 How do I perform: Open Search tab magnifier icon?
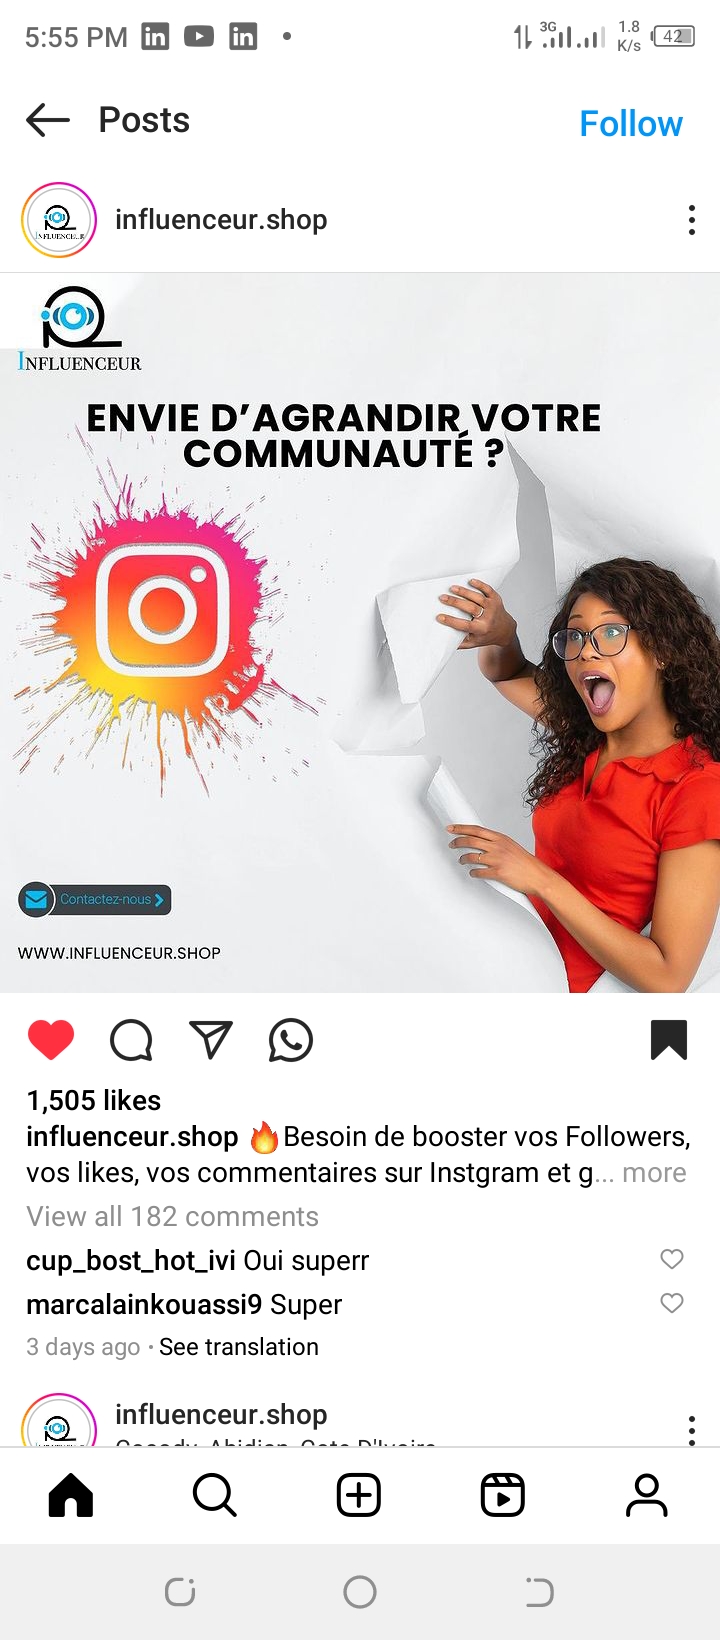tap(215, 1496)
